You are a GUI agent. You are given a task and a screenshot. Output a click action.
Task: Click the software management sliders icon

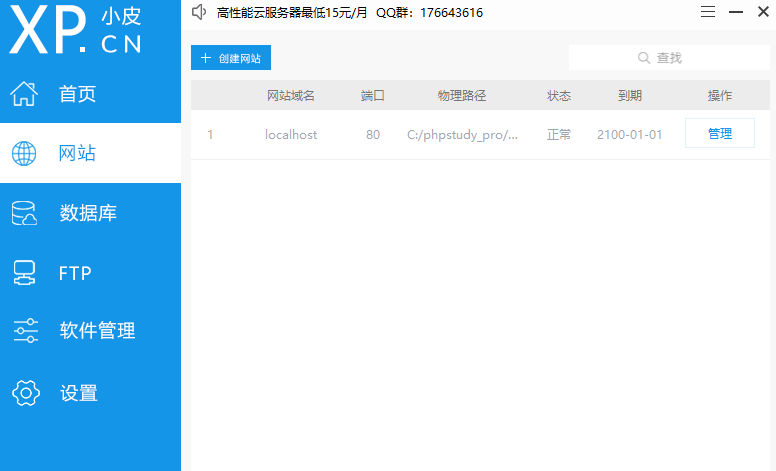(x=25, y=330)
